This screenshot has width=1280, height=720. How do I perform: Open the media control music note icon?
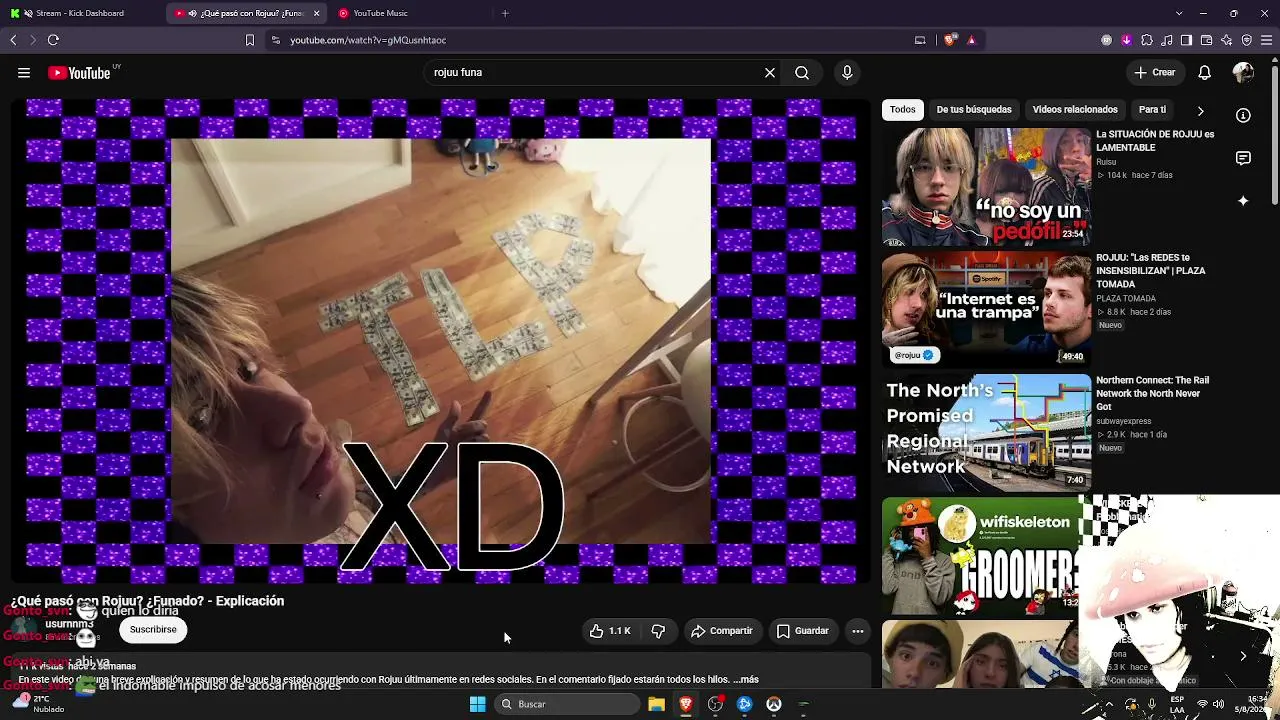point(1166,40)
